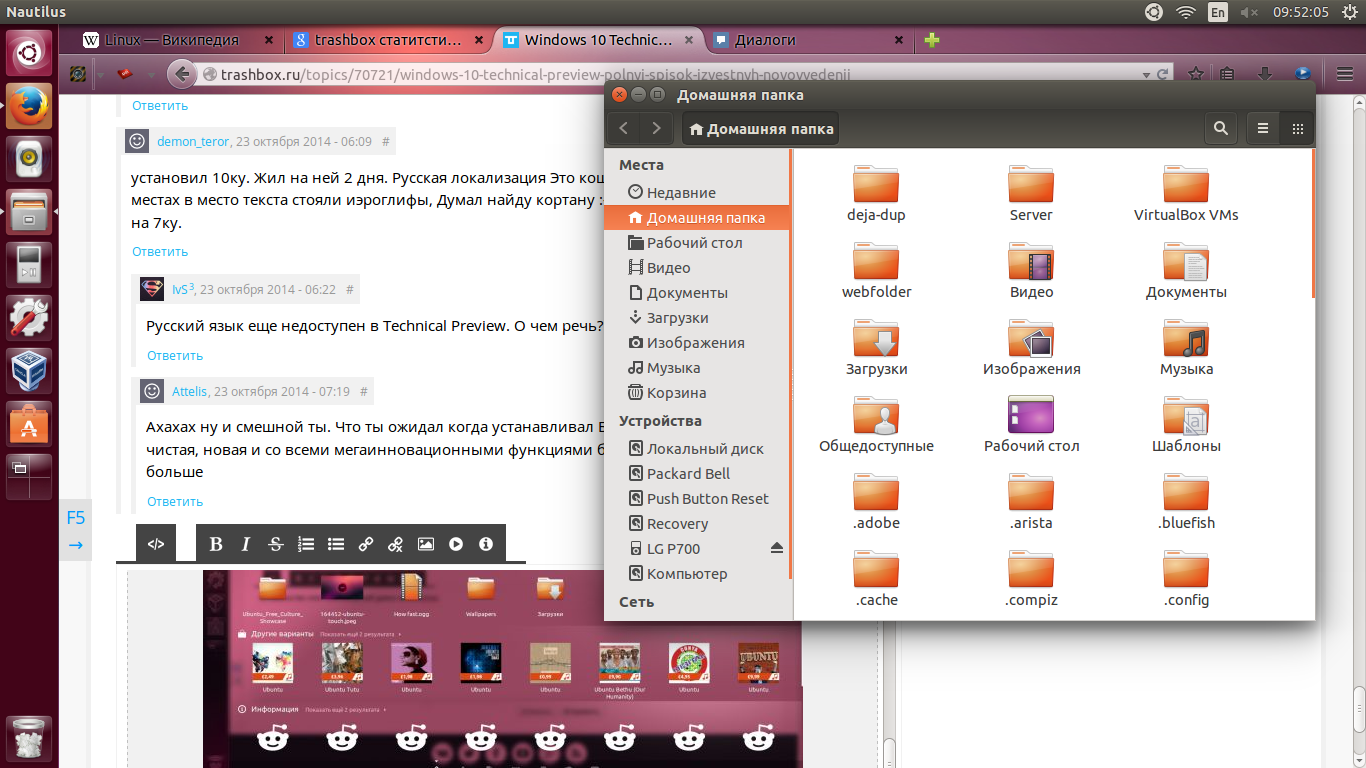Click the Italic formatting icon

245,544
